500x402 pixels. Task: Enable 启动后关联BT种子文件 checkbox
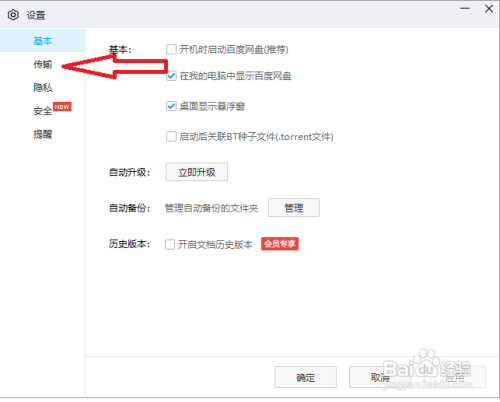click(x=171, y=136)
